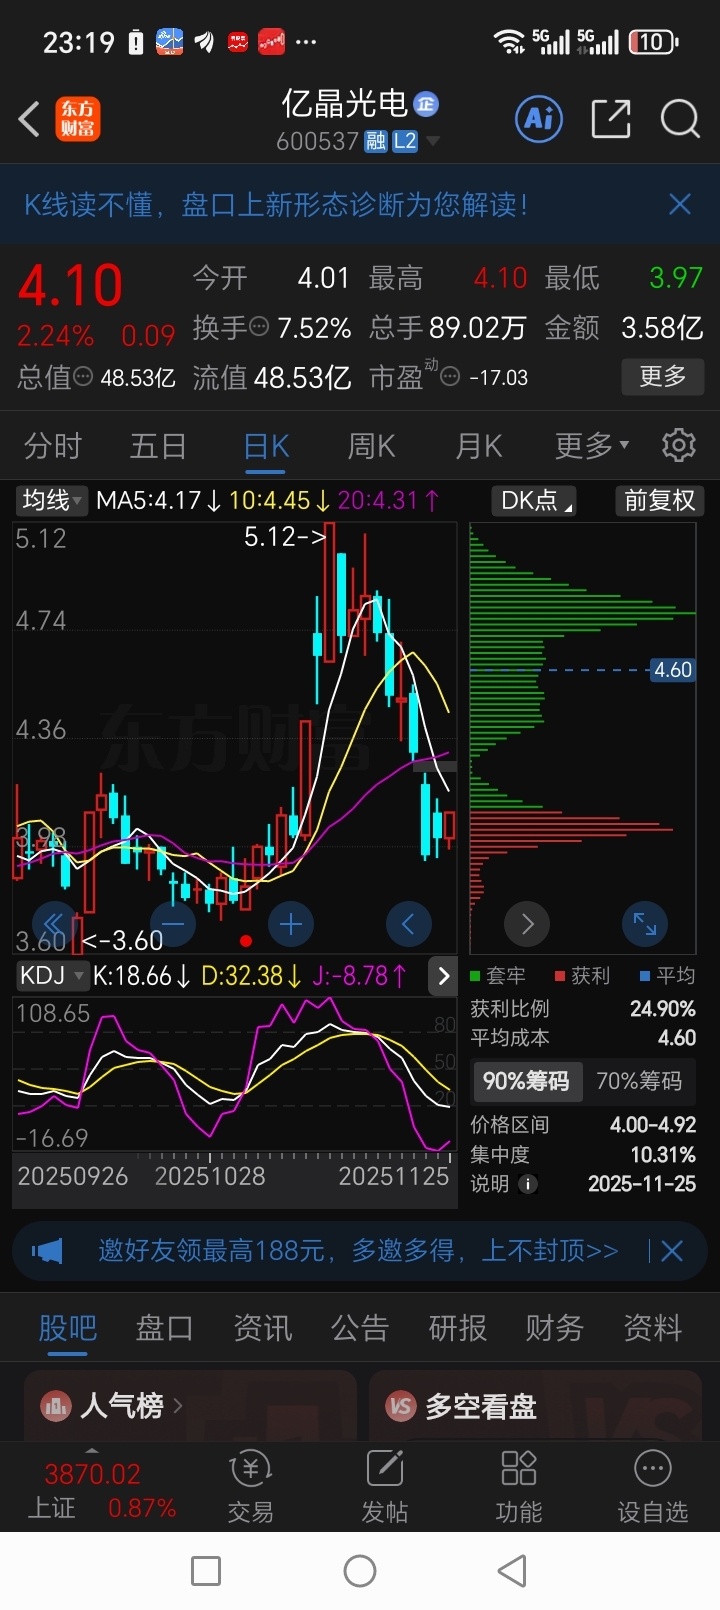Switch to 月K tab

(479, 445)
